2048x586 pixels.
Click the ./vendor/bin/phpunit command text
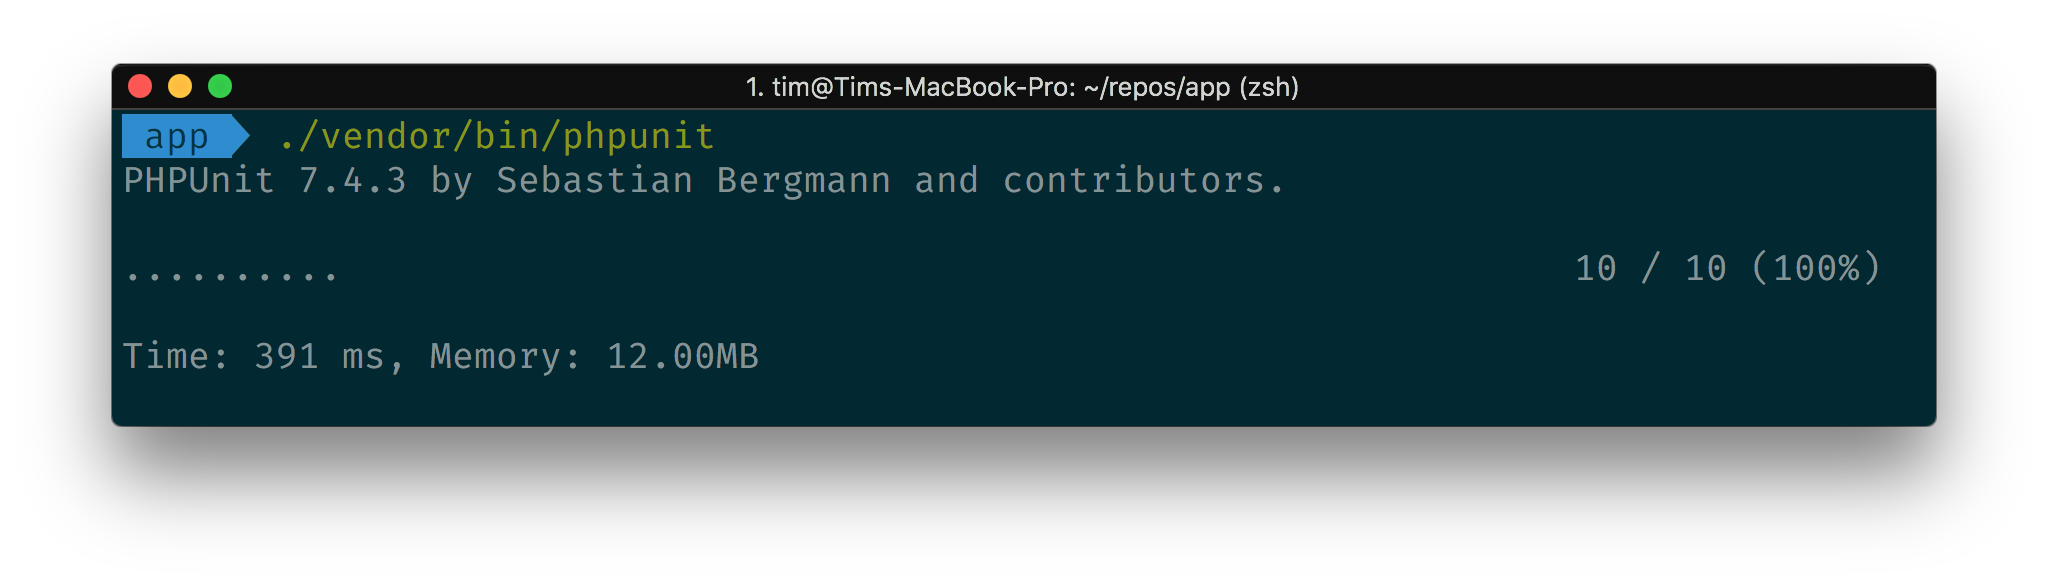[497, 137]
